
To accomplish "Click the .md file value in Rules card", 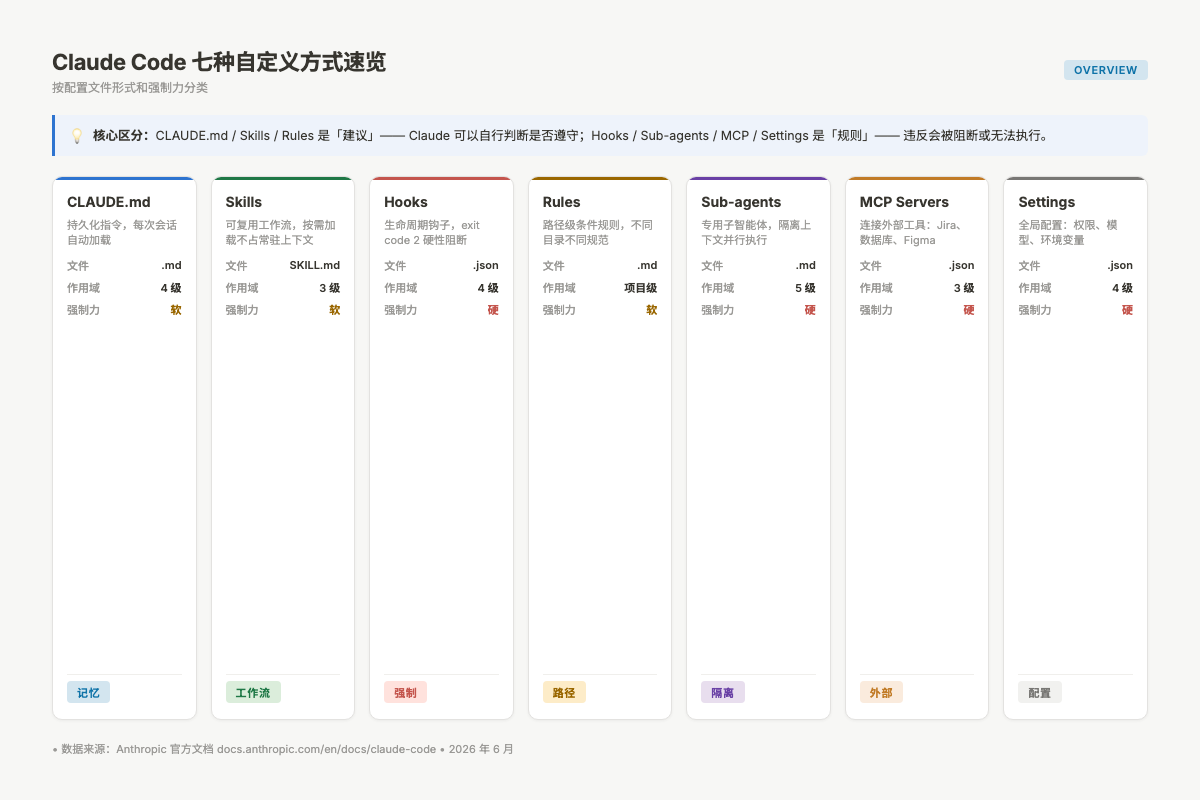I will pos(647,266).
